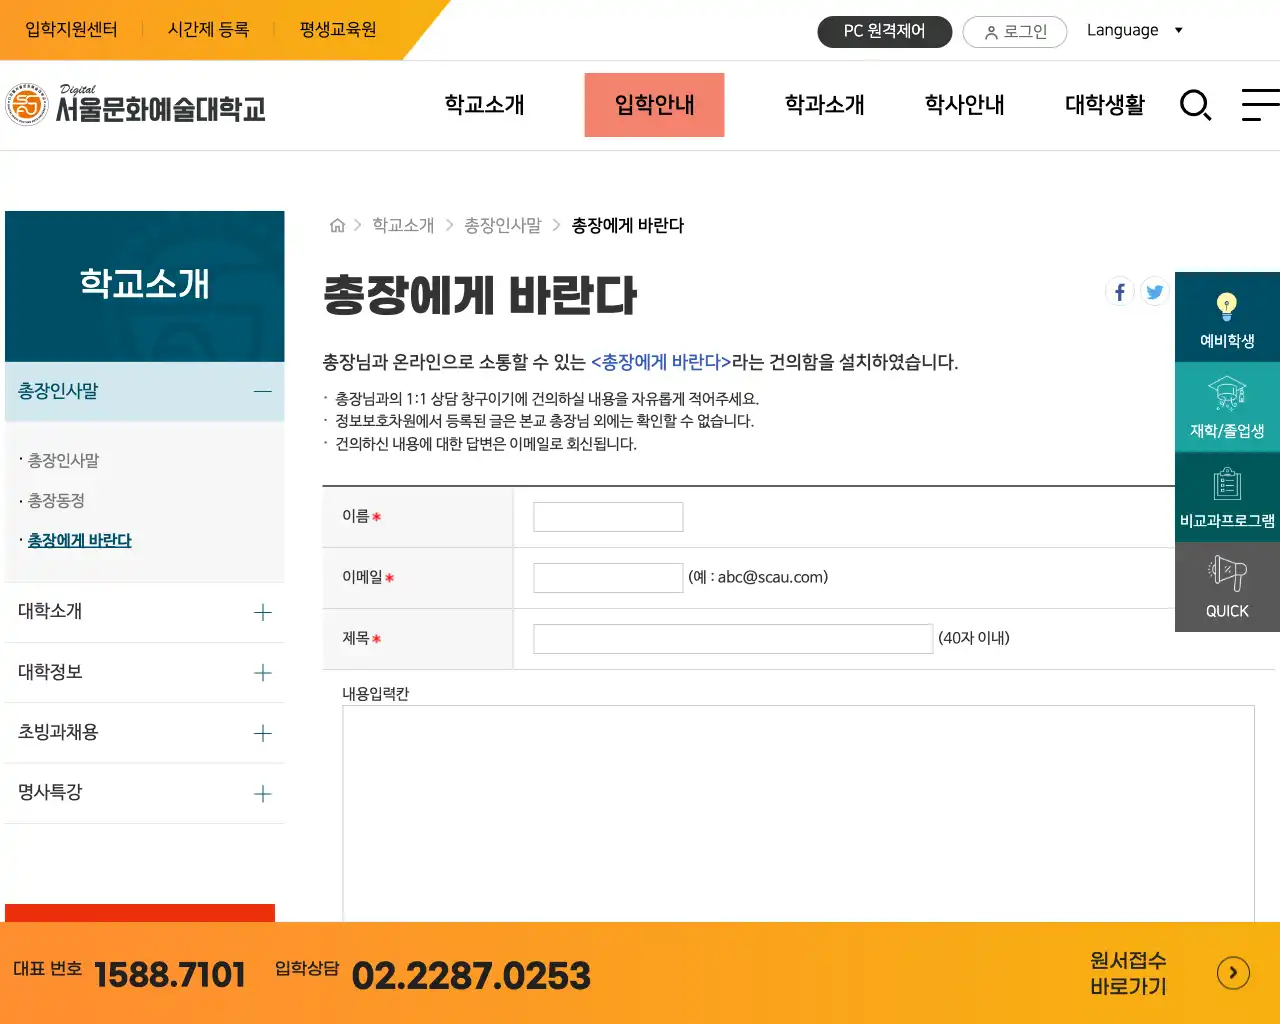Open 학과소개 main menu

pyautogui.click(x=825, y=105)
